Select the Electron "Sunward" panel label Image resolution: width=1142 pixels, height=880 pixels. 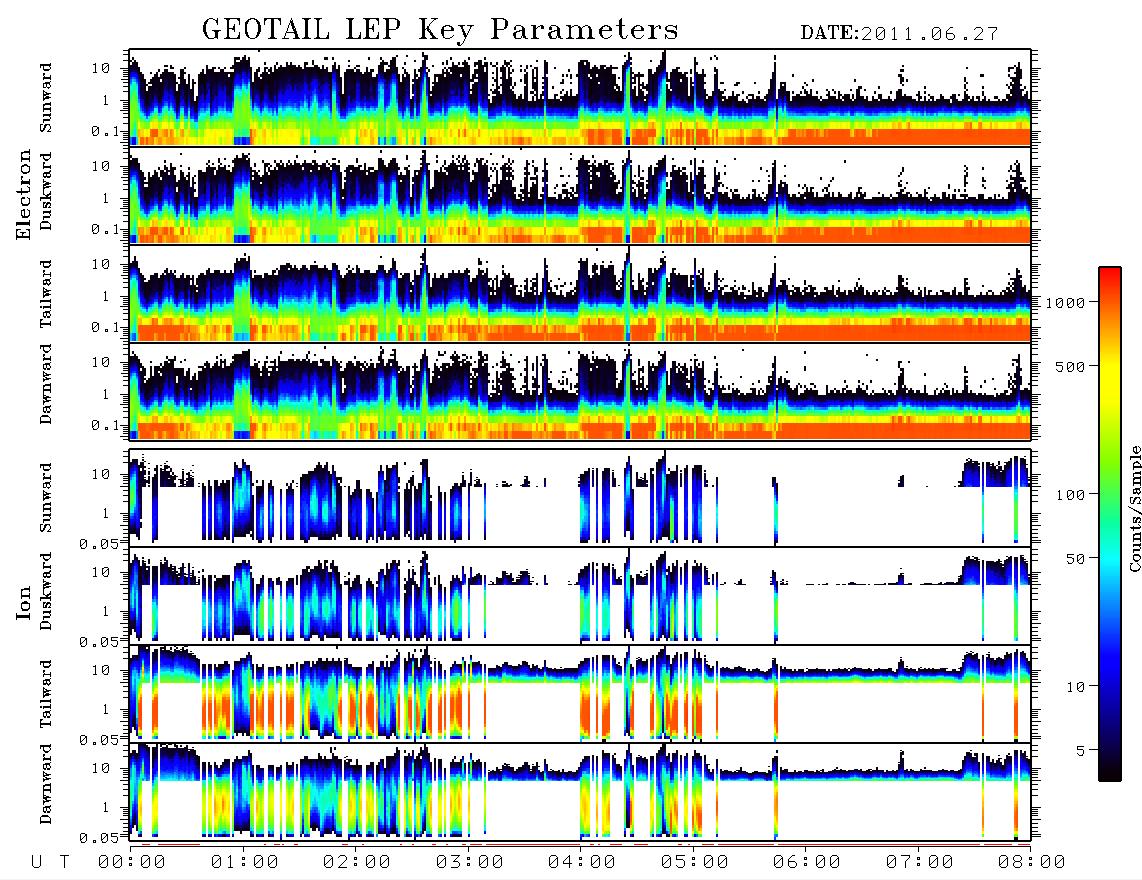point(46,98)
